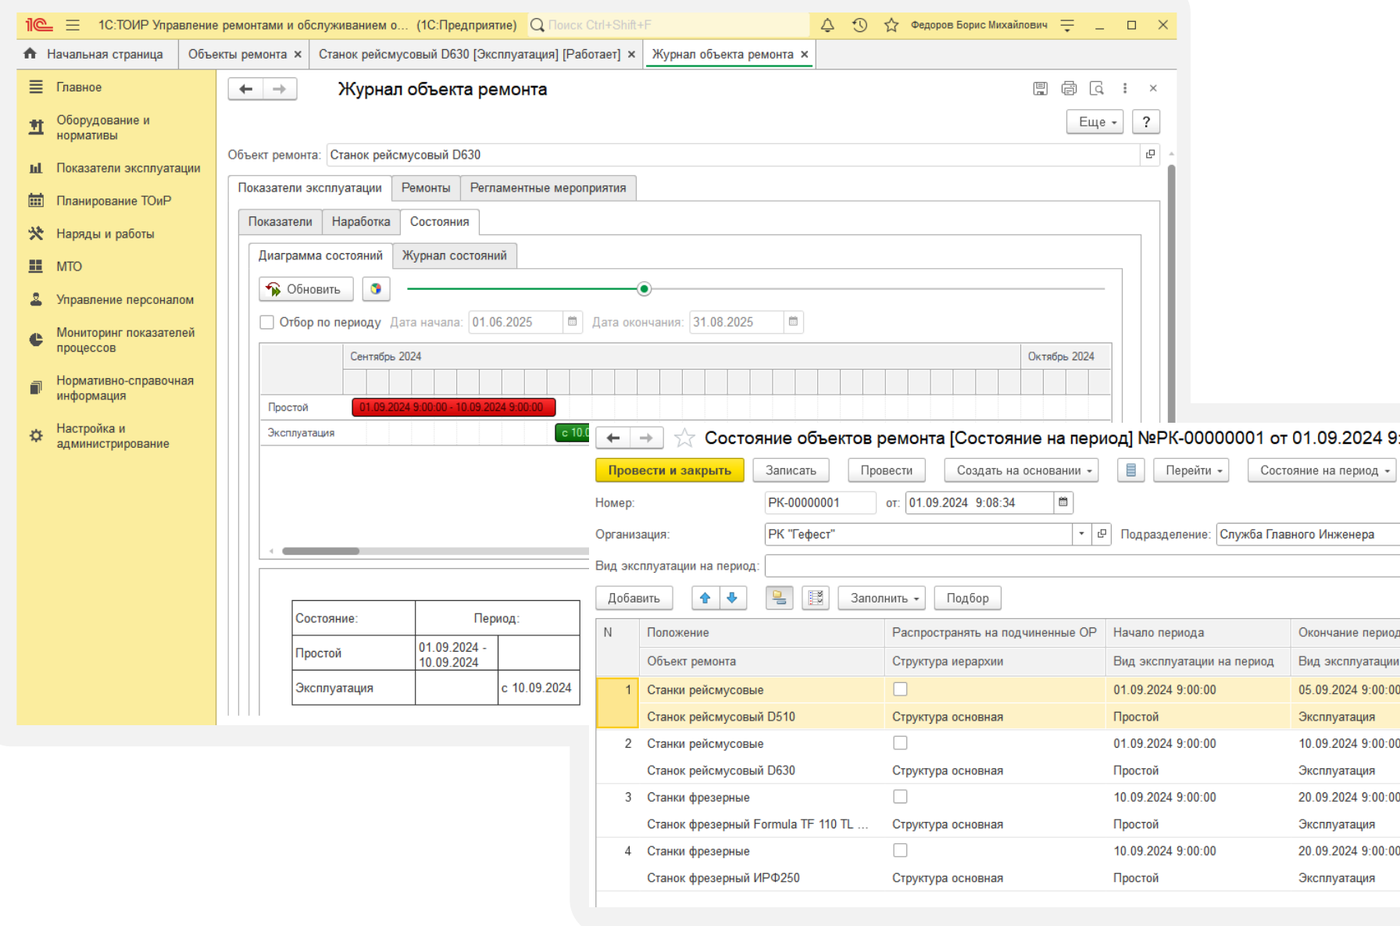Mark document as favorite with star icon
The height and width of the screenshot is (926, 1400).
[684, 438]
